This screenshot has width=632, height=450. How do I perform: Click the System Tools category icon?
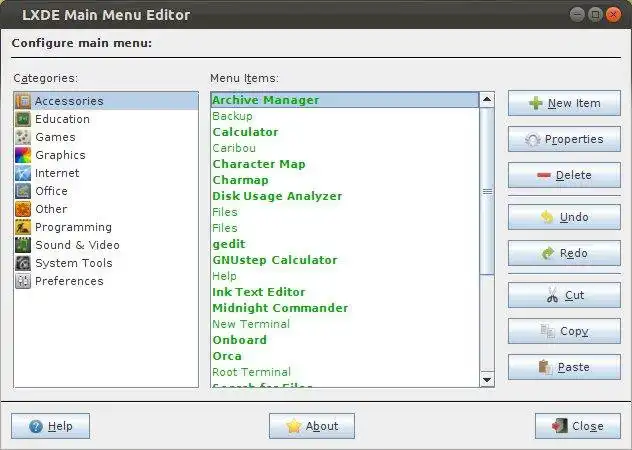pyautogui.click(x=23, y=263)
